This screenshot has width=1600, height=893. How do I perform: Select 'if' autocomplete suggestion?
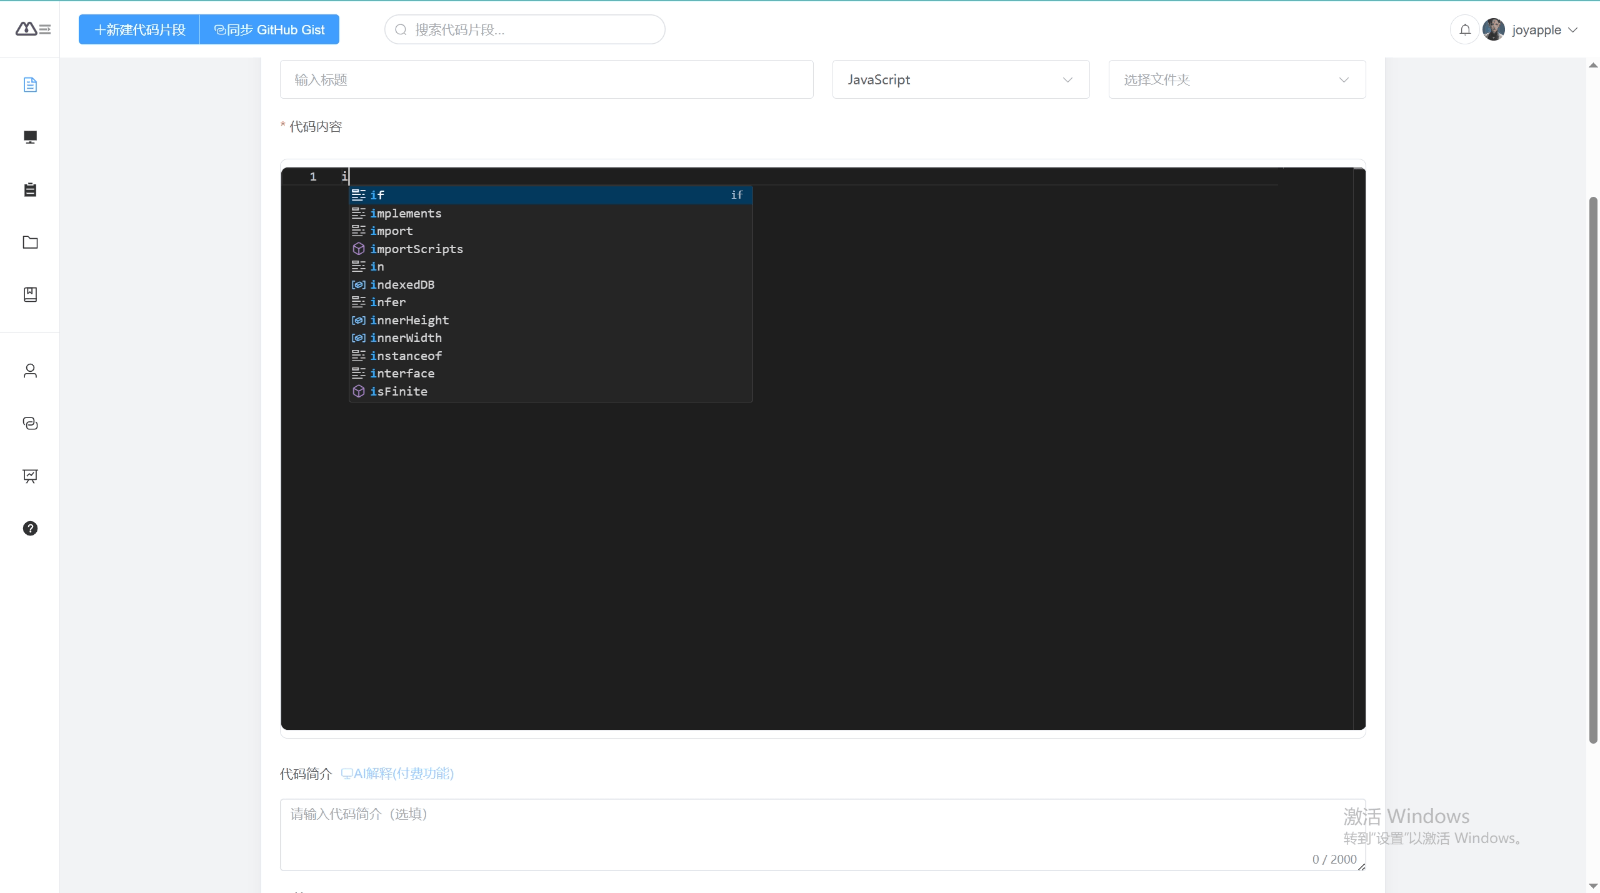[550, 195]
